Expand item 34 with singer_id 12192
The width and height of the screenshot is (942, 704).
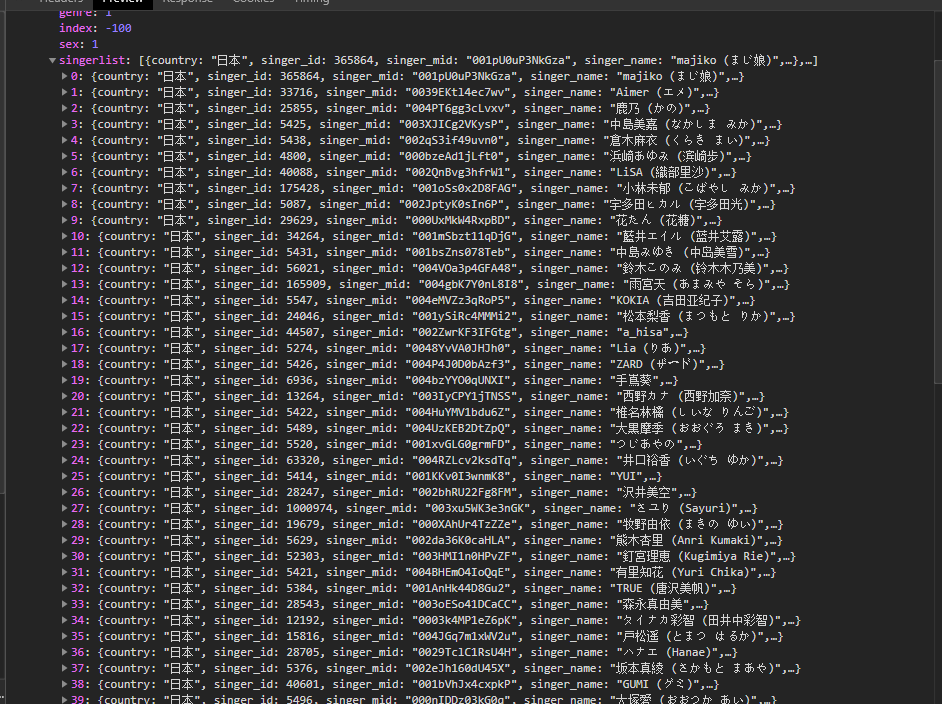pos(64,621)
